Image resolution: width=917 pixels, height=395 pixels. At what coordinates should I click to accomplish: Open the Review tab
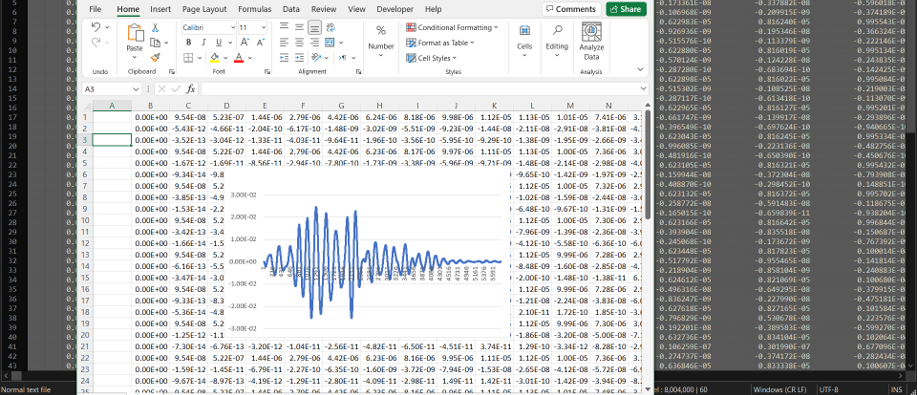[x=323, y=9]
